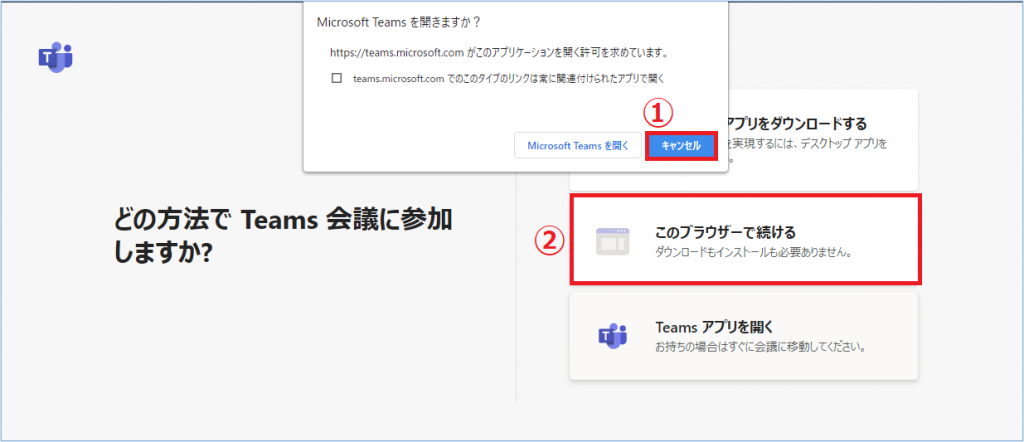Click the dialog title Microsoft Teams を開きますか？

(x=397, y=20)
